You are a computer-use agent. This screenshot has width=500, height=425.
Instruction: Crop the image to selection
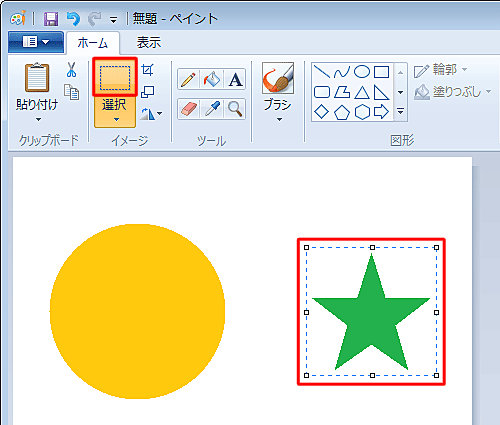point(147,70)
